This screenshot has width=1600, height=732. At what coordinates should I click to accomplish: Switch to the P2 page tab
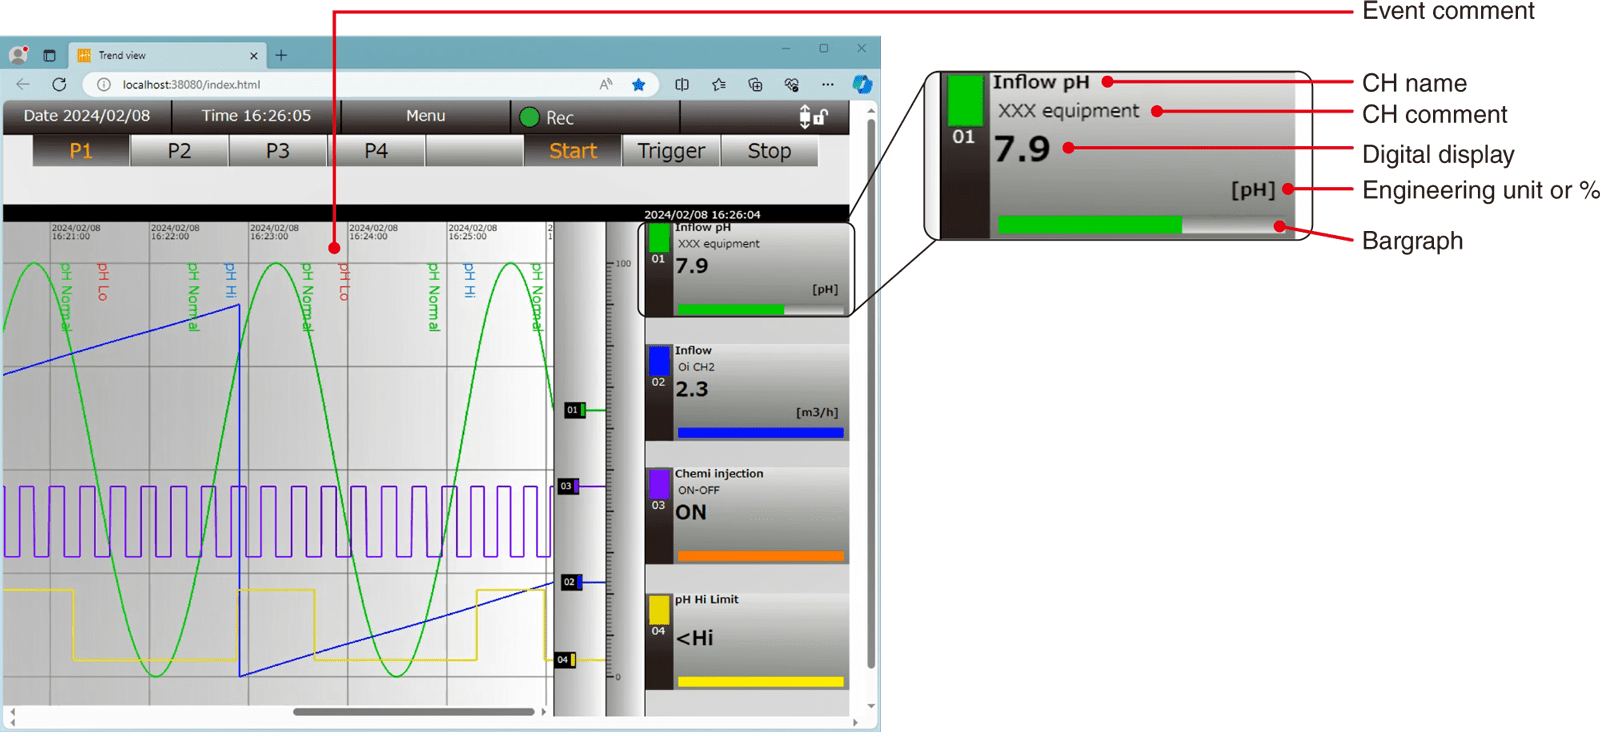[179, 151]
